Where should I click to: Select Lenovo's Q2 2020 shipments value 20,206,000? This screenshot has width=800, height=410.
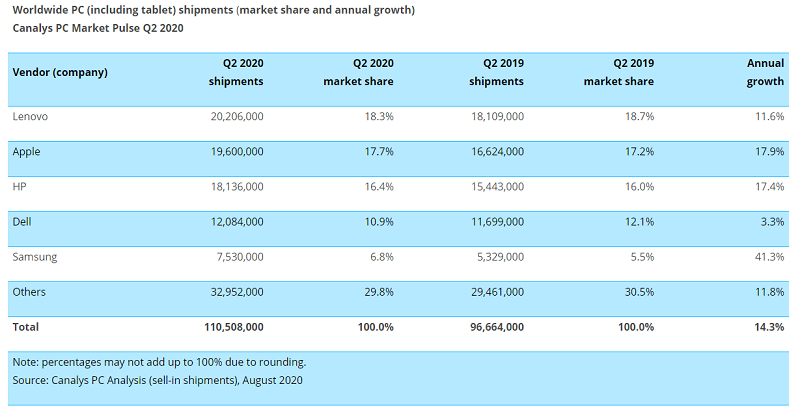[237, 116]
